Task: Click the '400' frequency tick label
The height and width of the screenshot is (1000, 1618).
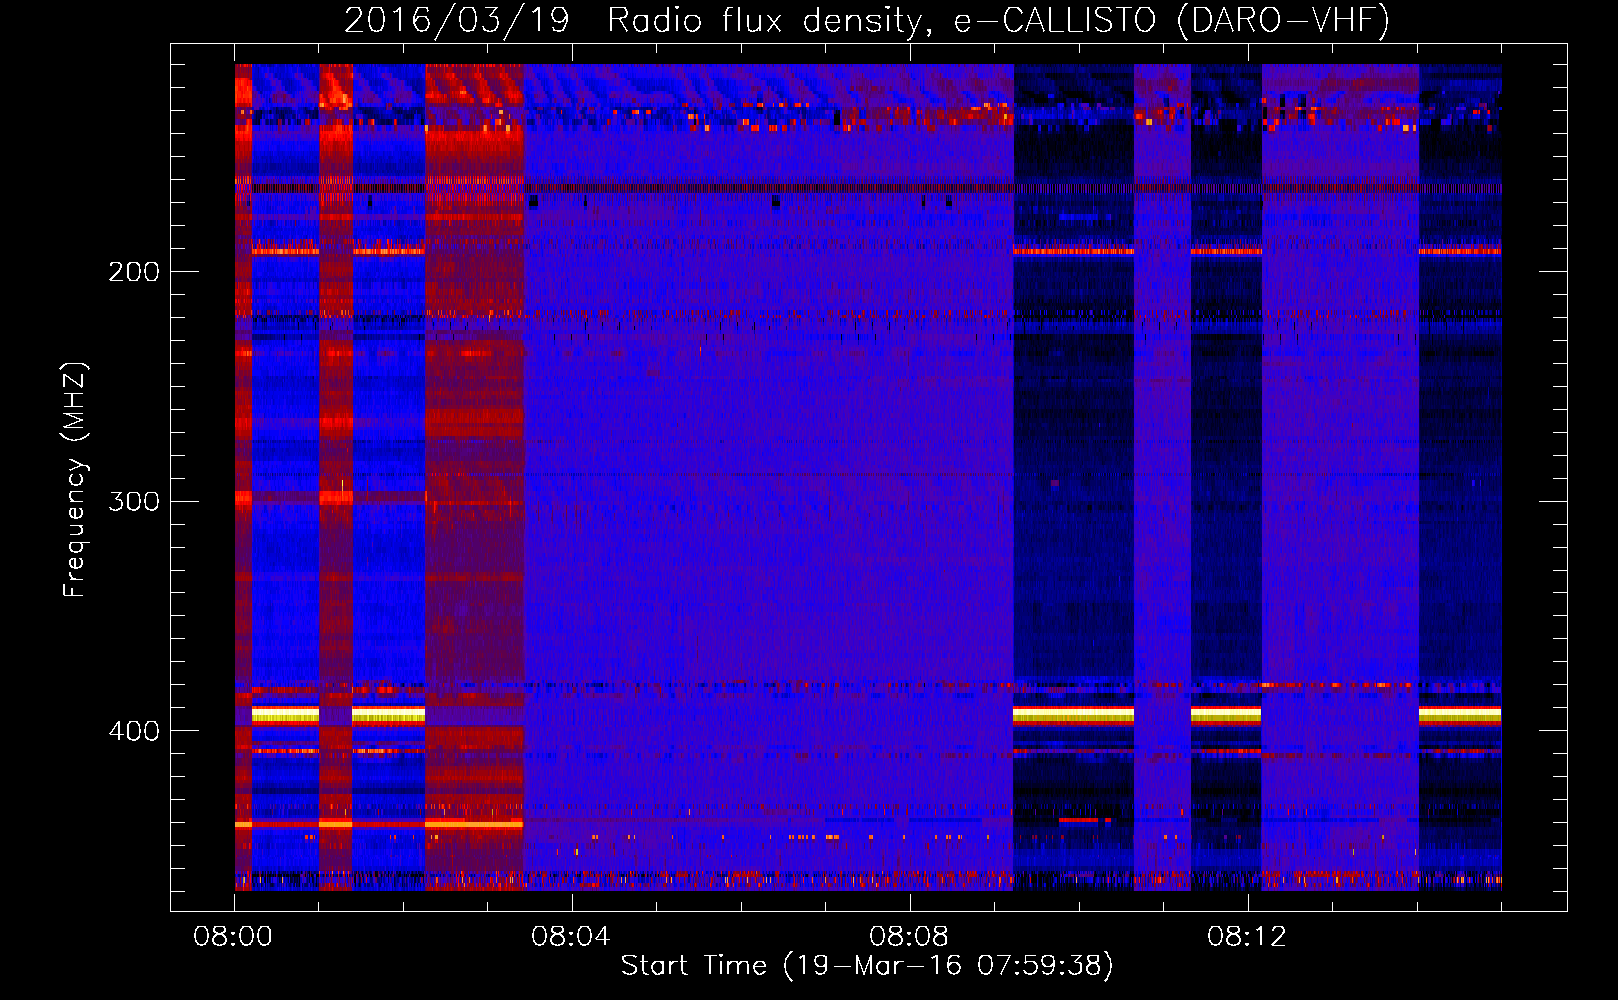Action: [x=134, y=731]
